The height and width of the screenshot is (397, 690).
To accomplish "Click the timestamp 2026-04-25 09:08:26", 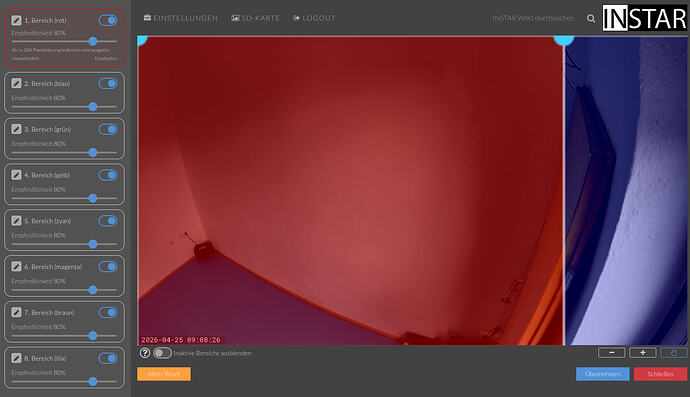I will (x=181, y=340).
